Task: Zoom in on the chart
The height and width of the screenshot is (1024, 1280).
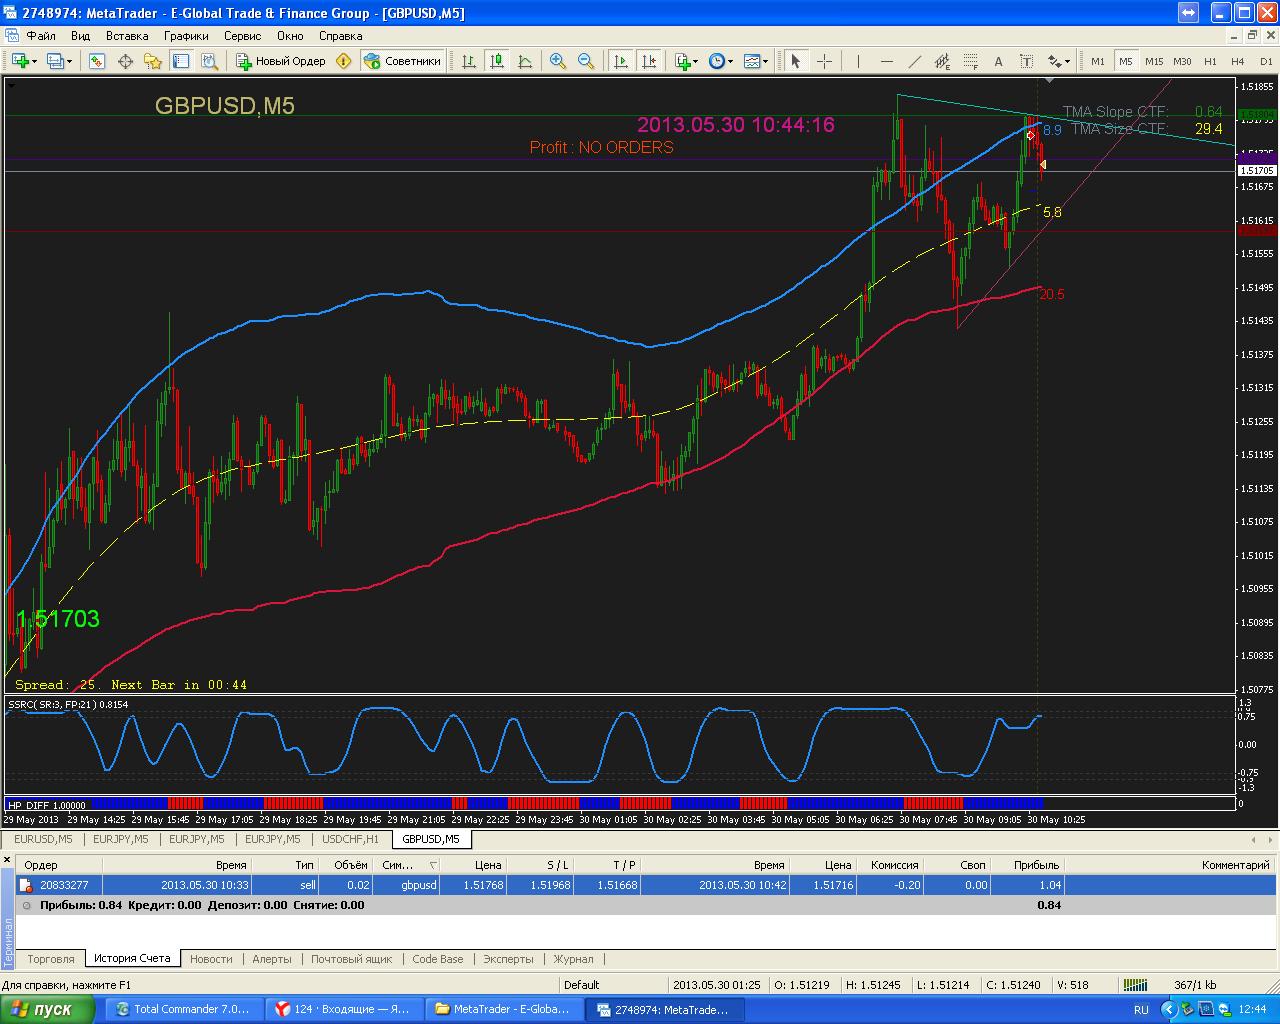Action: (558, 61)
